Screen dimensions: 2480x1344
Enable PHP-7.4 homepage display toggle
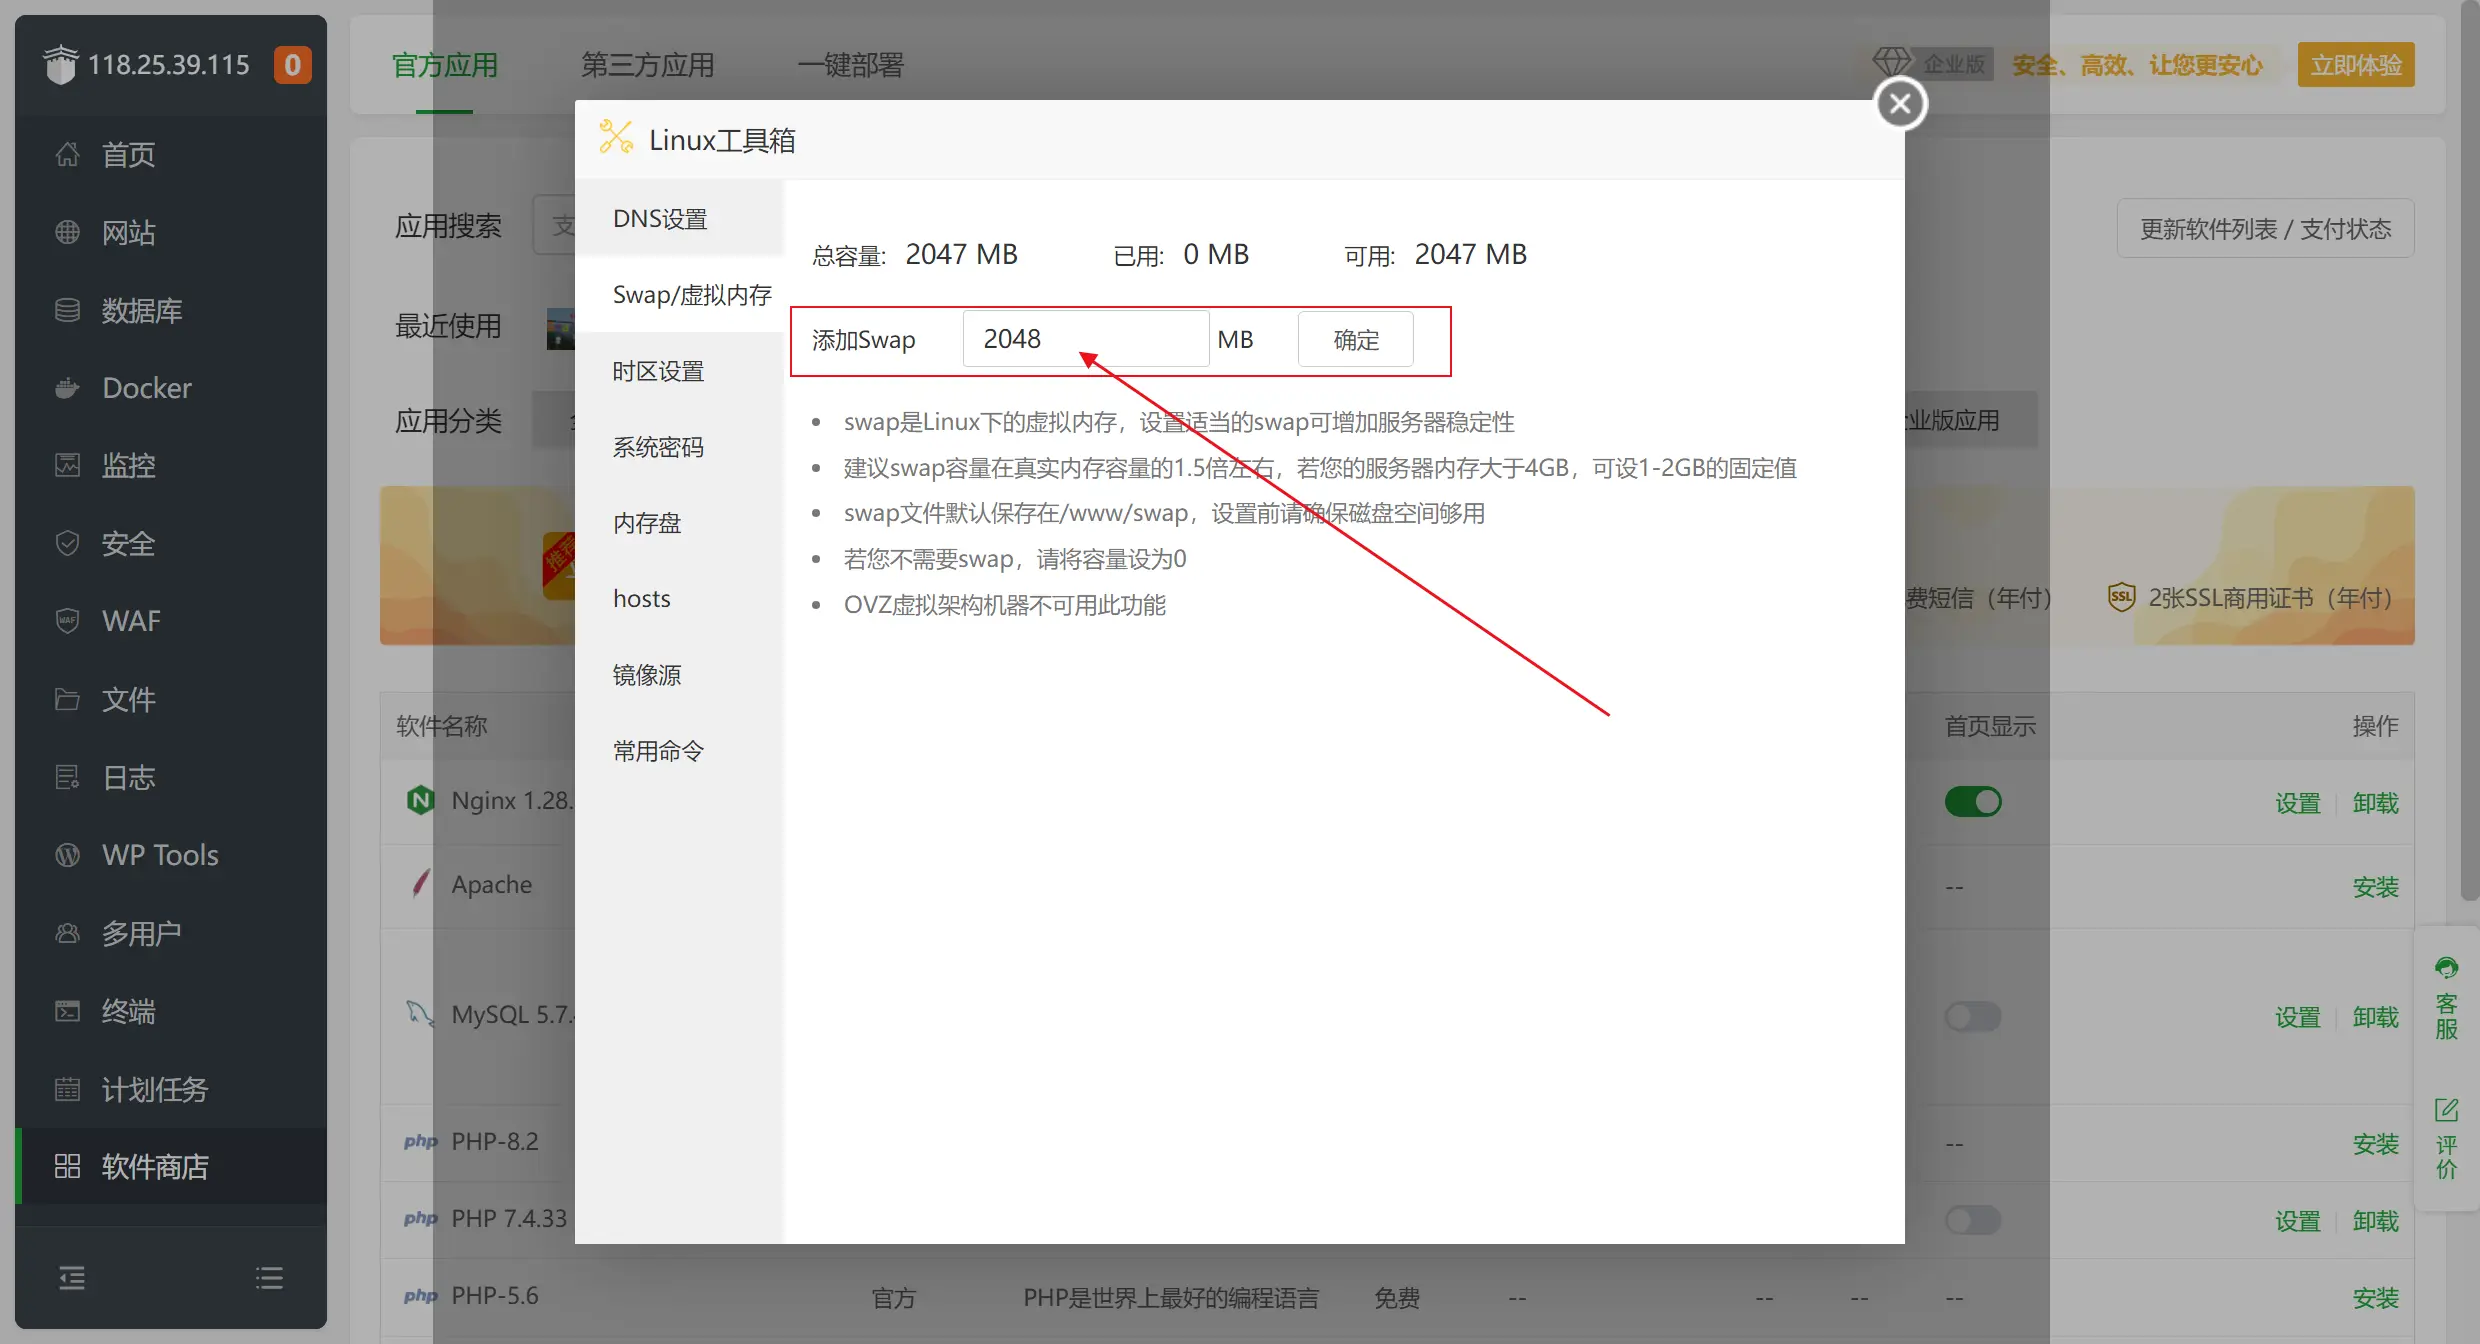pyautogui.click(x=1972, y=1220)
